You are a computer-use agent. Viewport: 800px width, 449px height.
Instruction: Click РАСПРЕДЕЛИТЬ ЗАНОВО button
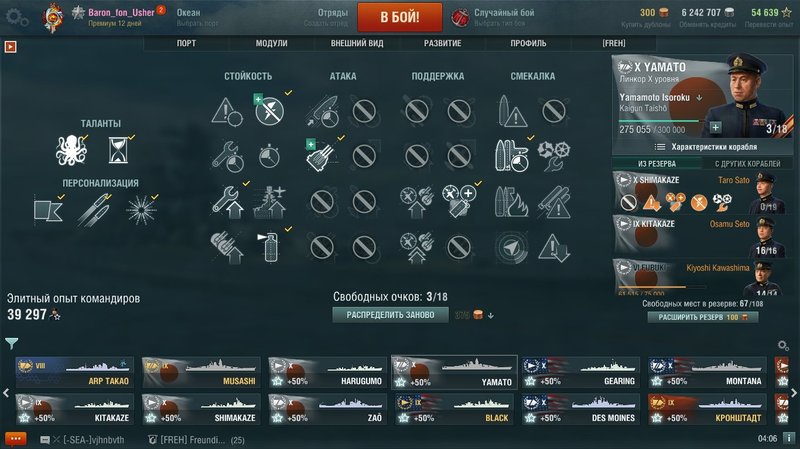(390, 315)
